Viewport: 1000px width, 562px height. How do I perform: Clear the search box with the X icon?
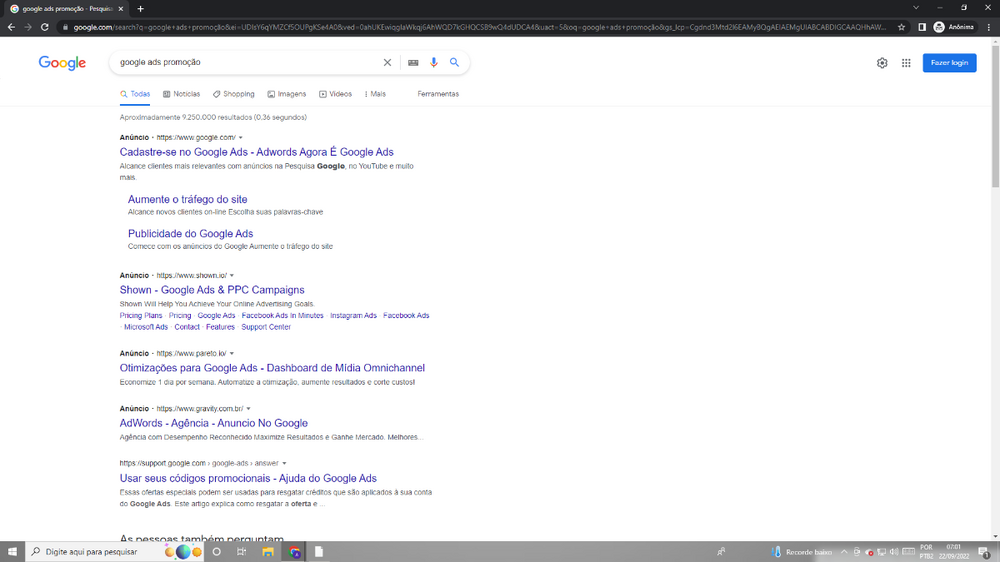pos(387,63)
